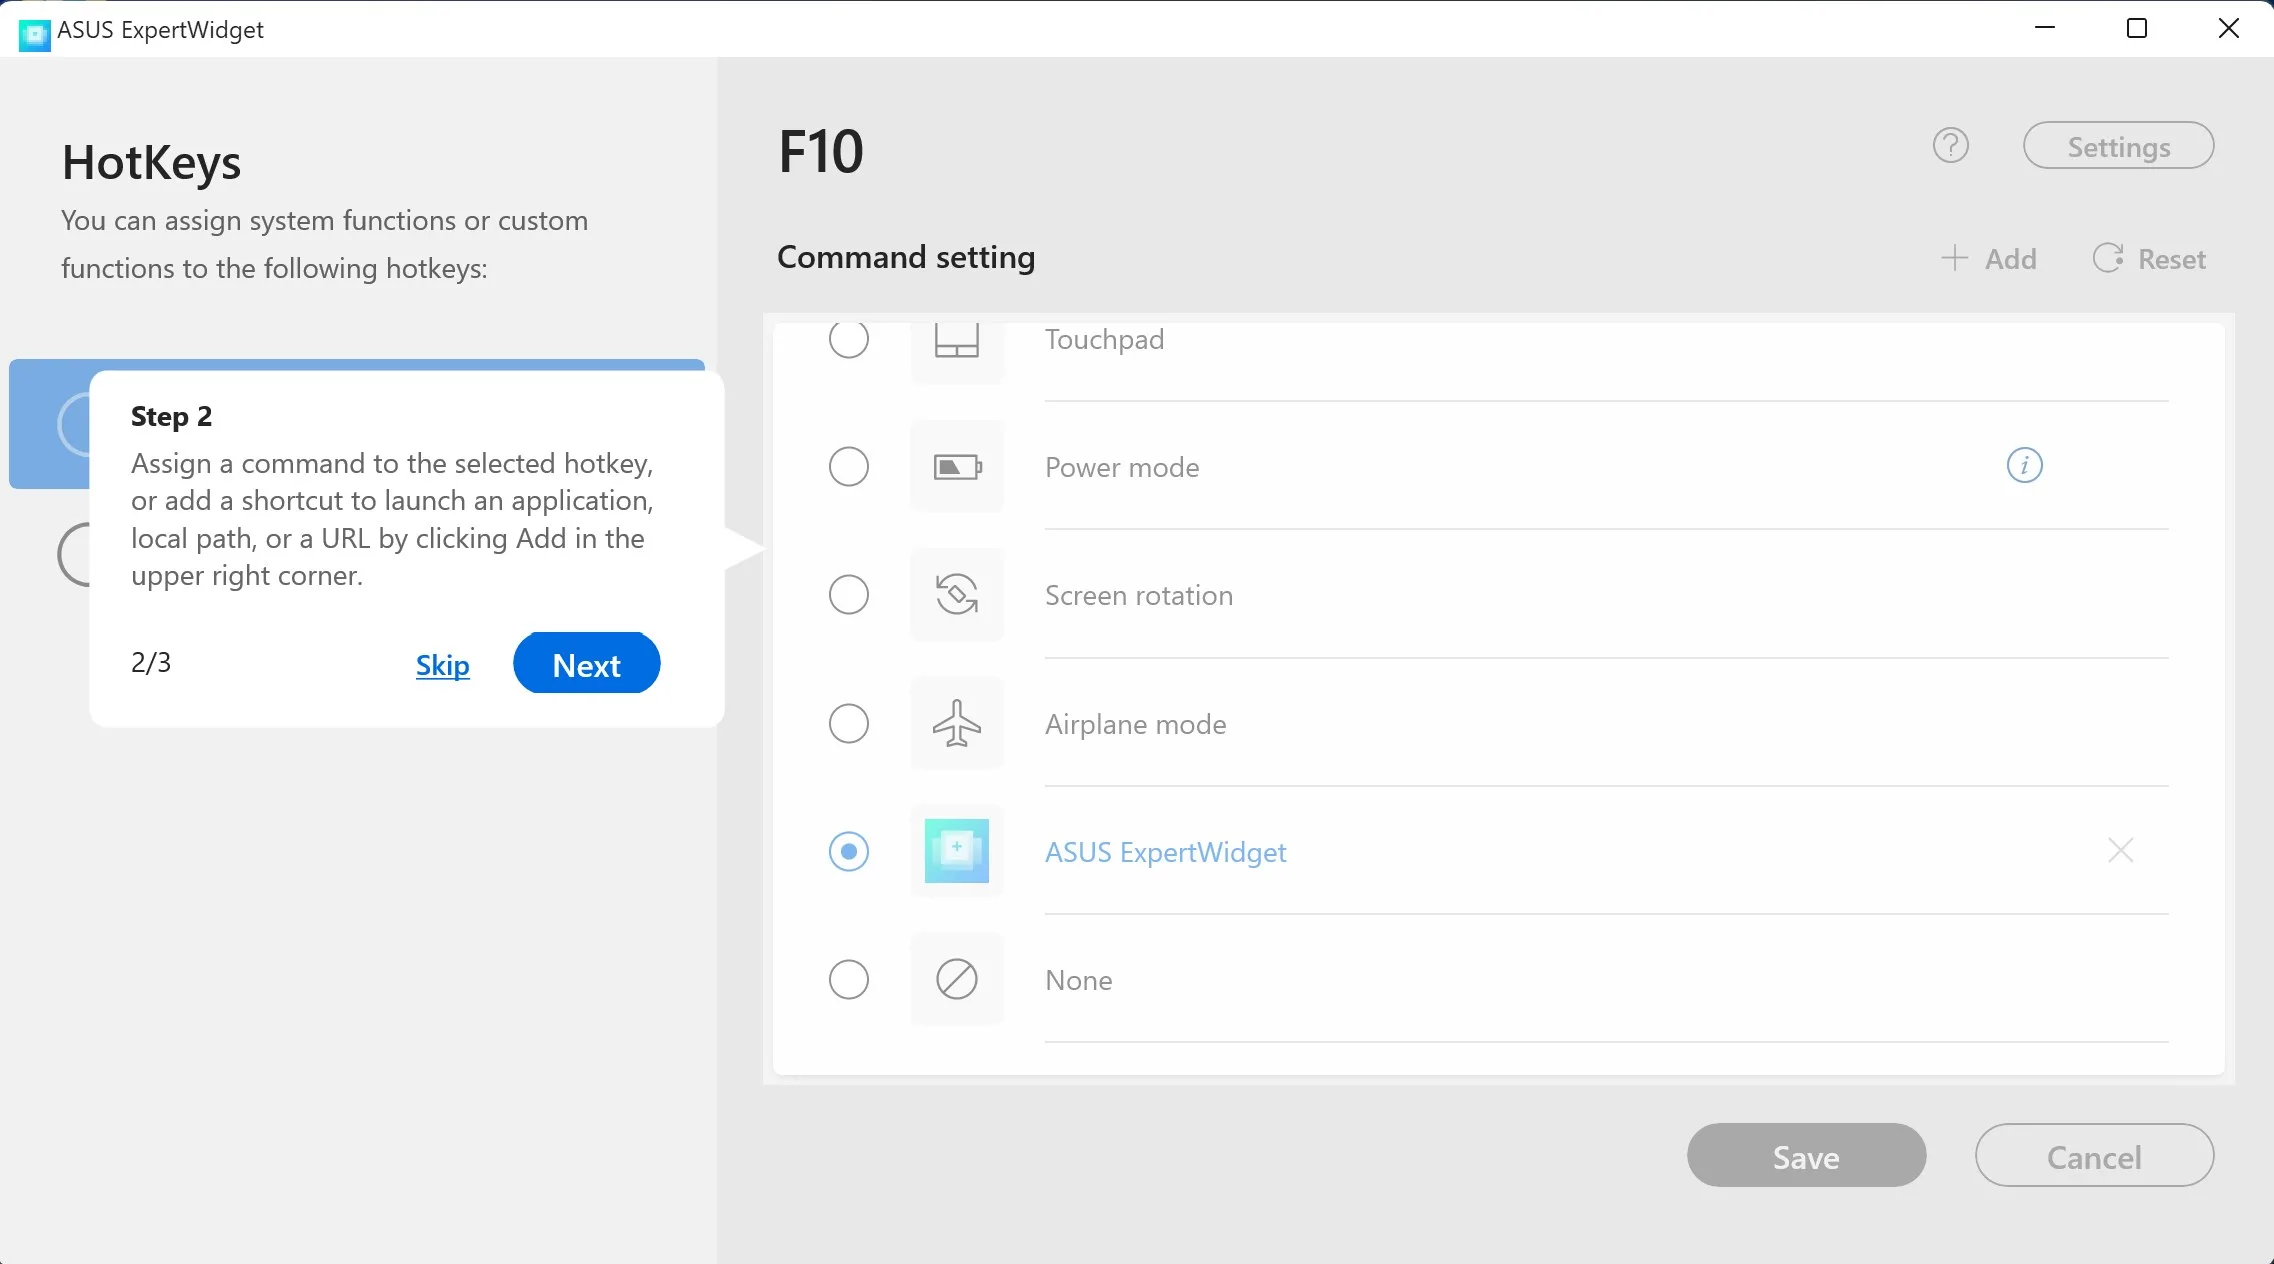The height and width of the screenshot is (1264, 2274).
Task: Click the Power mode battery icon
Action: (x=957, y=467)
